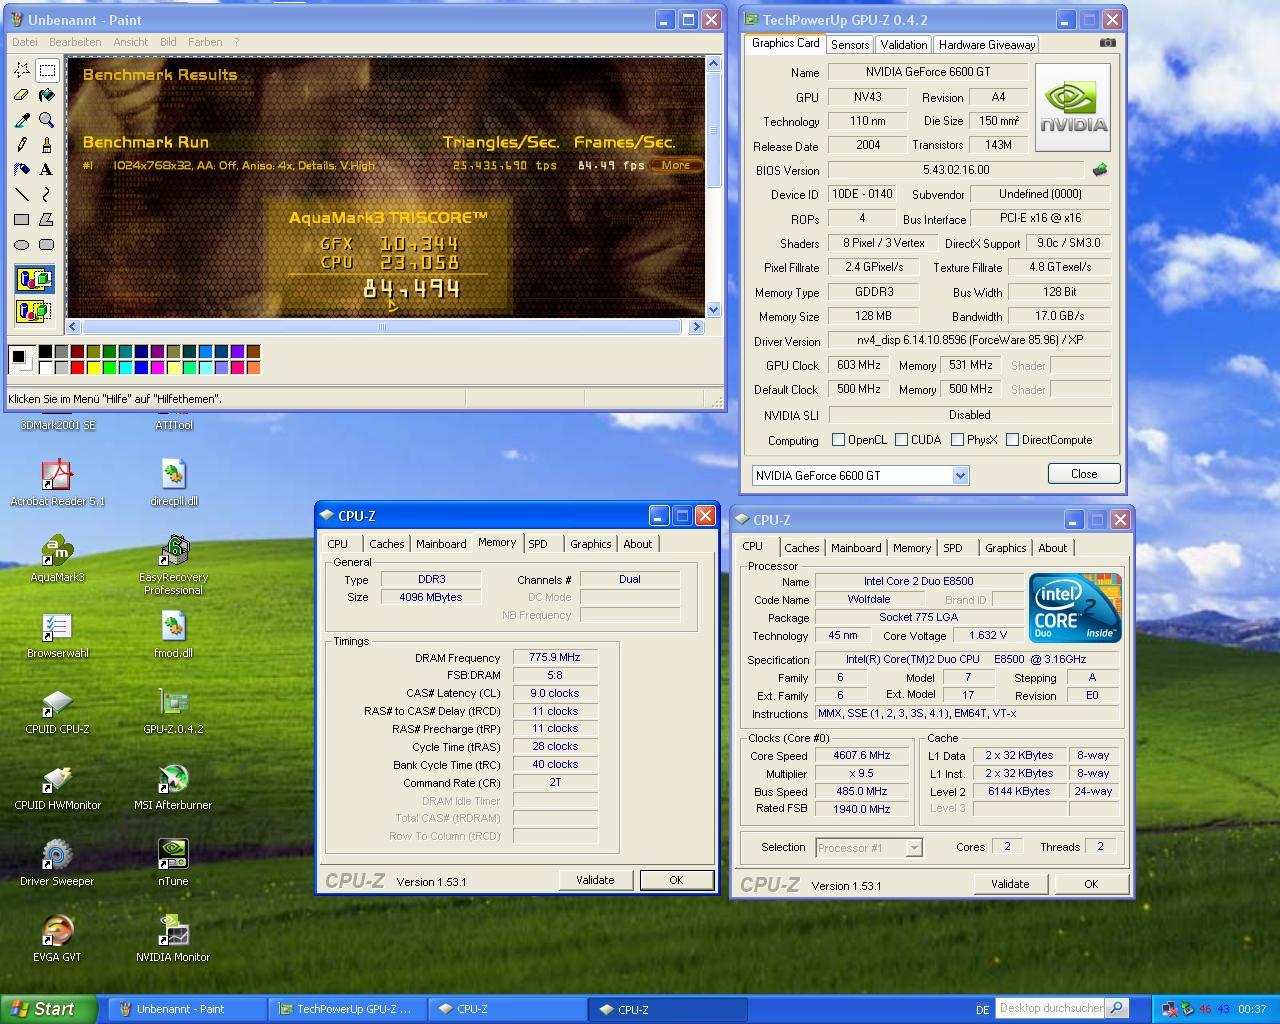Select the rectangular Select tool in Paint
Viewport: 1280px width, 1024px height.
point(46,70)
